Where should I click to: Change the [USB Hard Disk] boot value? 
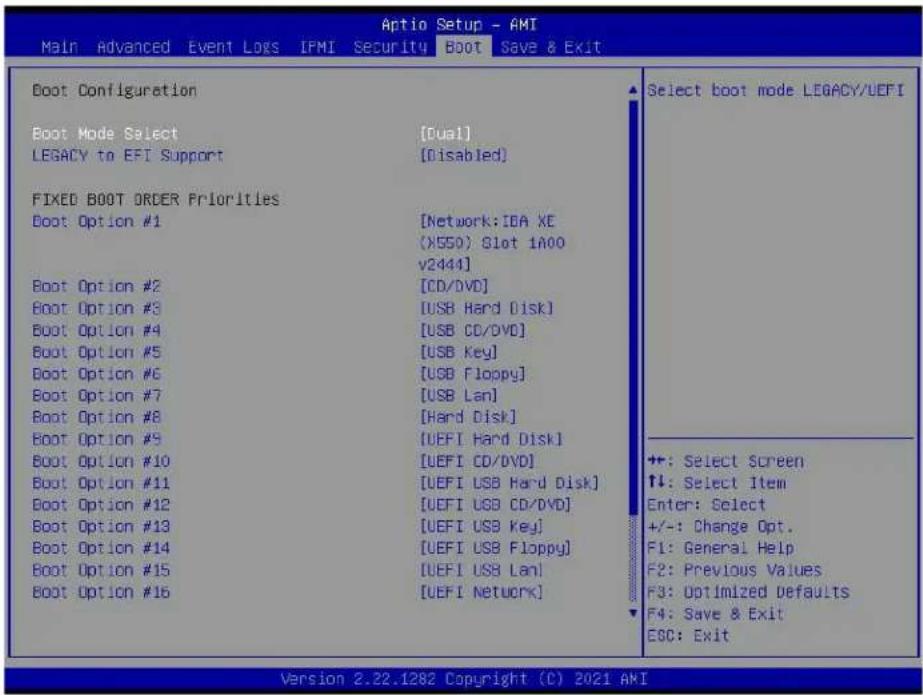tap(486, 308)
